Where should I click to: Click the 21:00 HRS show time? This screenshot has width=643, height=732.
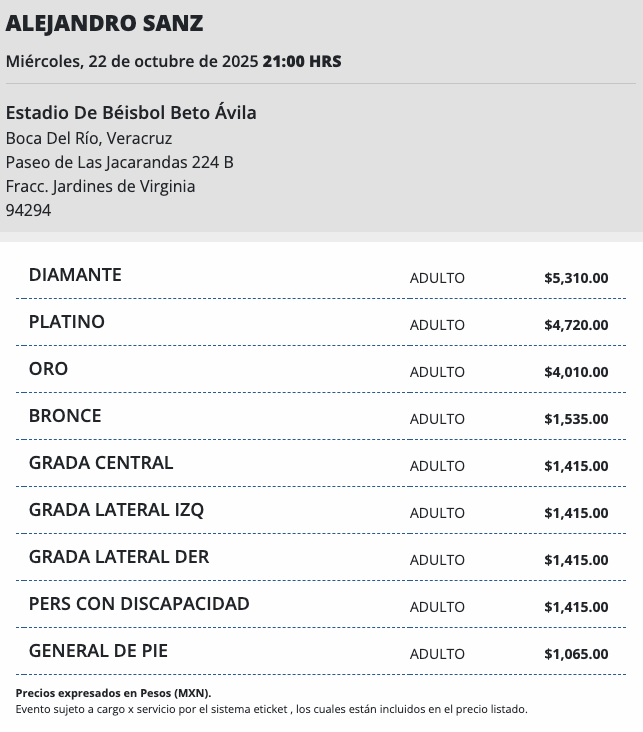tap(302, 61)
